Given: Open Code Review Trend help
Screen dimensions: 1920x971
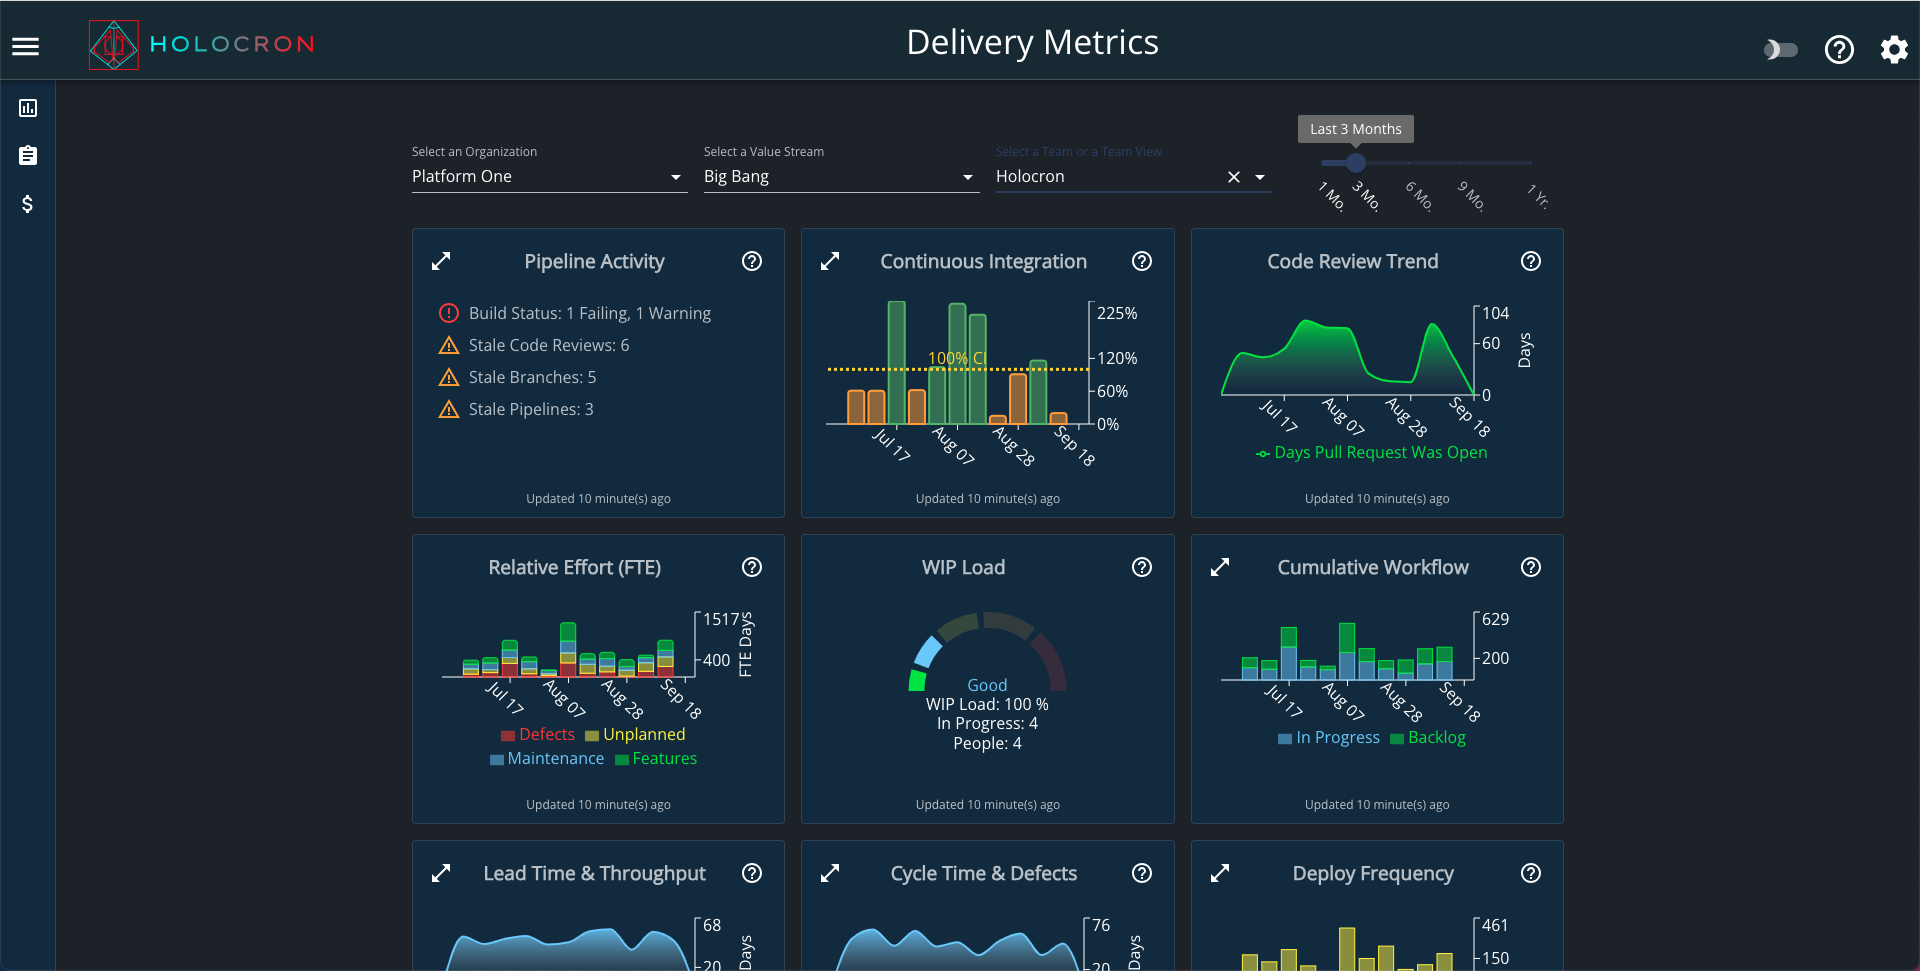Looking at the screenshot, I should coord(1531,261).
